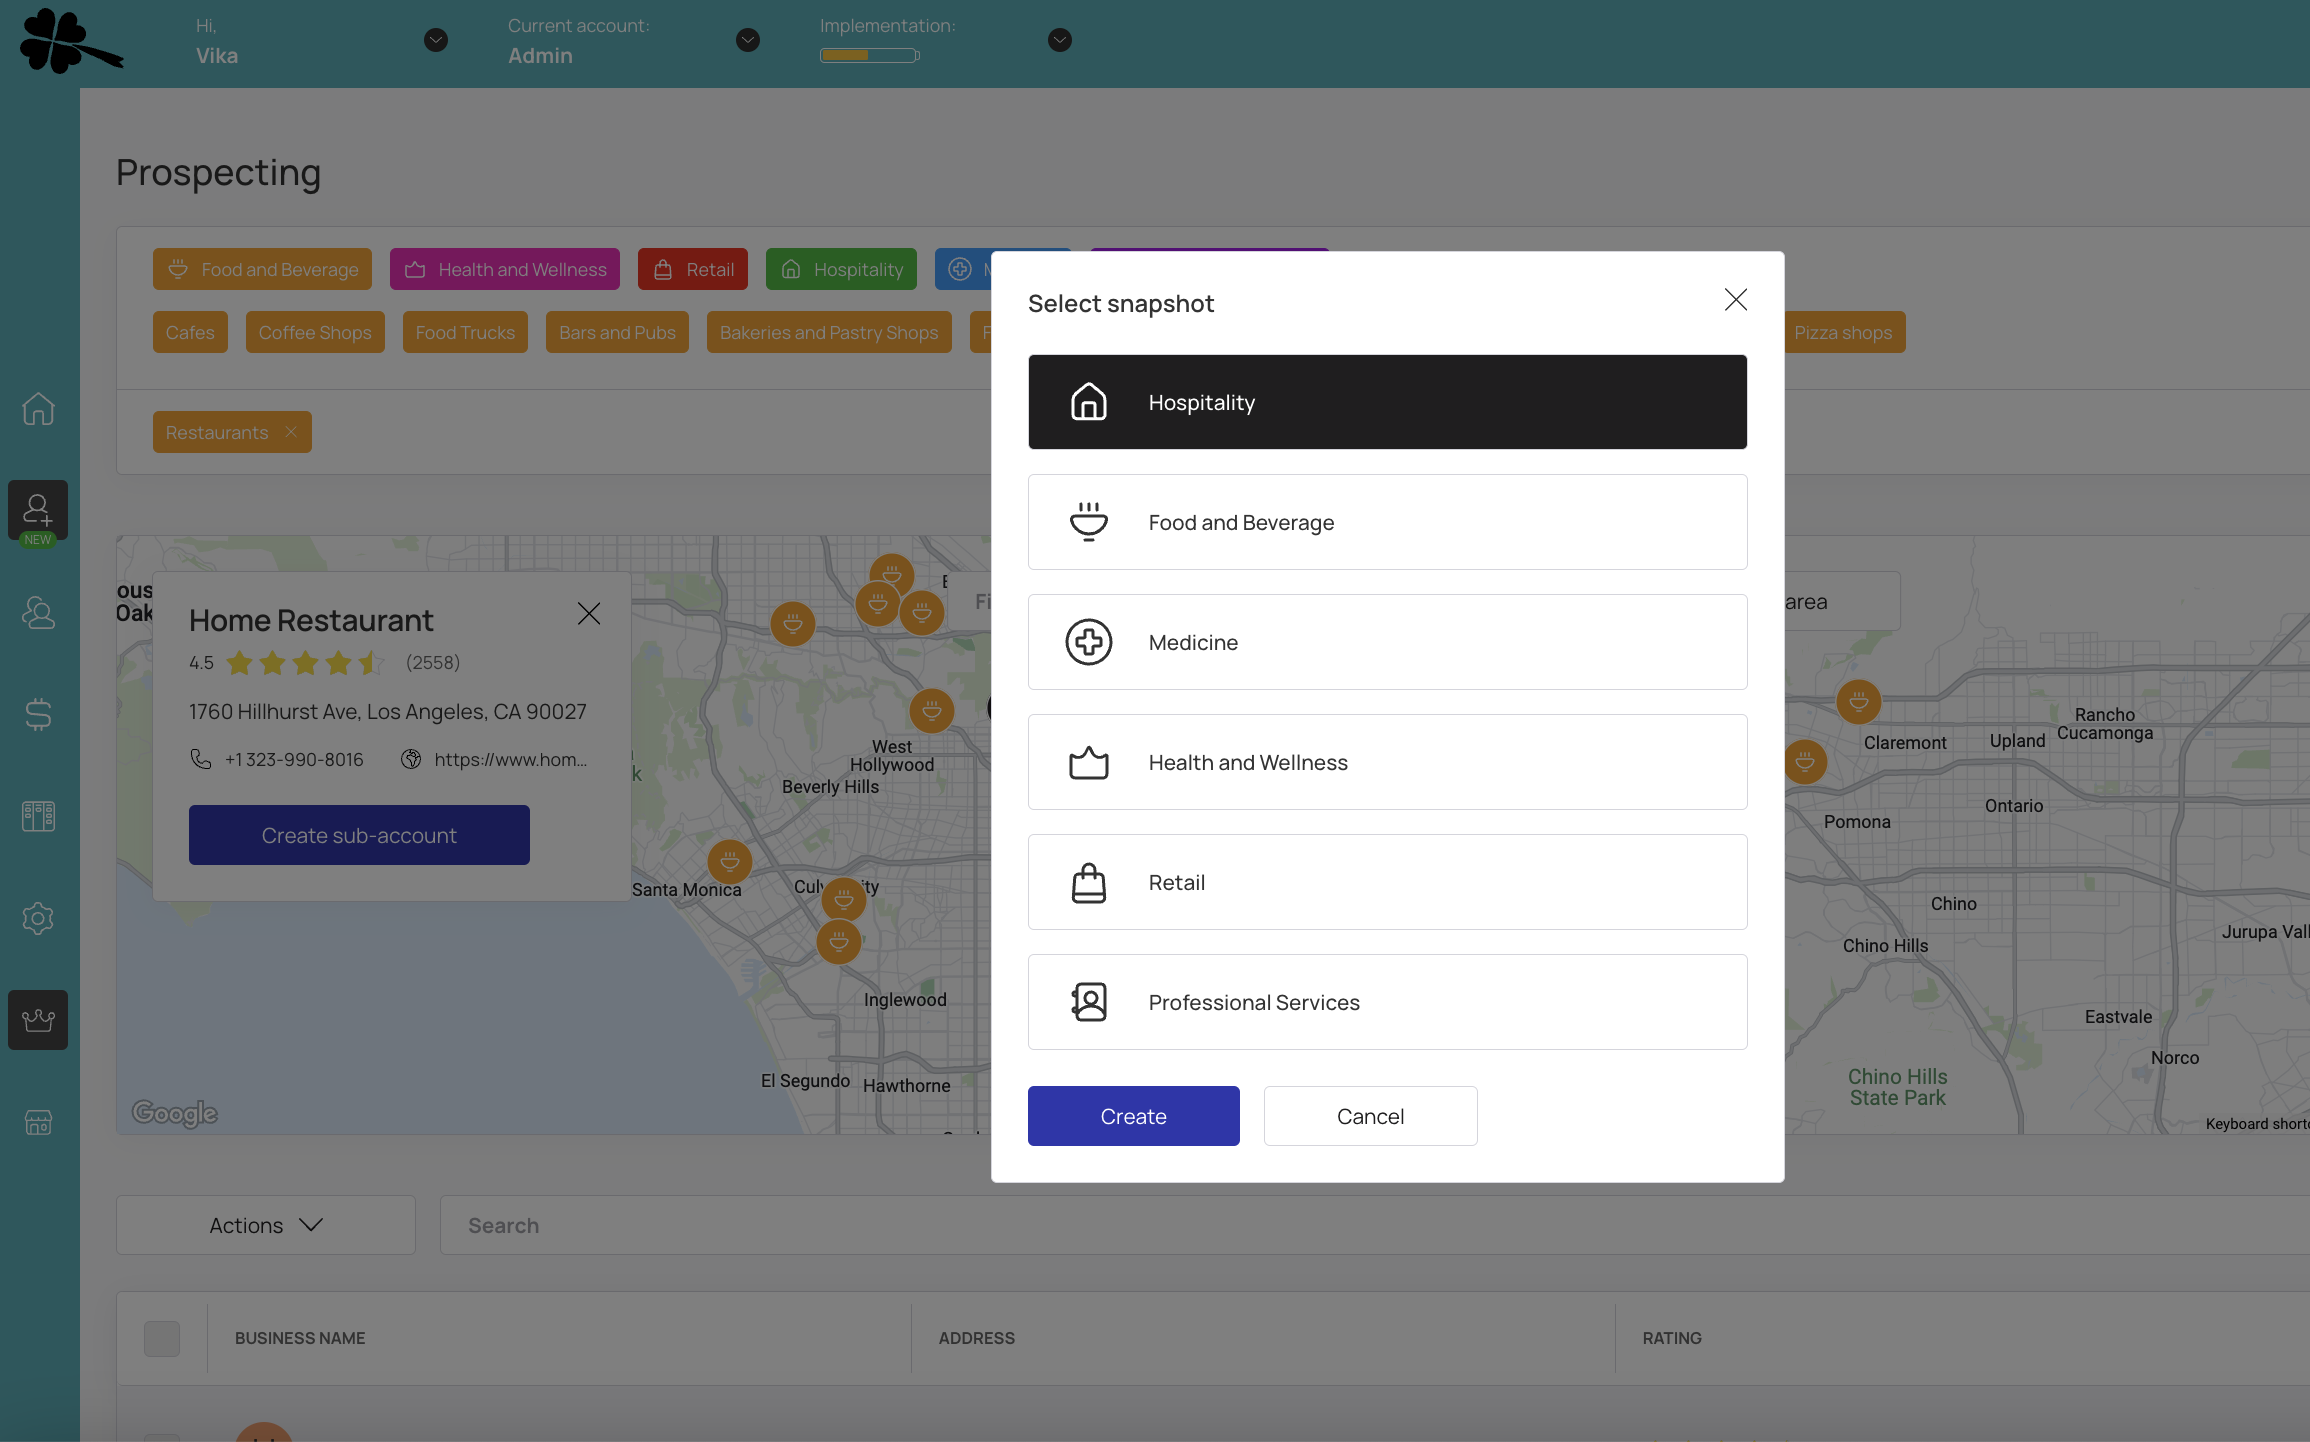Screen dimensions: 2310x1442
Task: Open the store icon in sidebar
Action: tap(38, 1122)
